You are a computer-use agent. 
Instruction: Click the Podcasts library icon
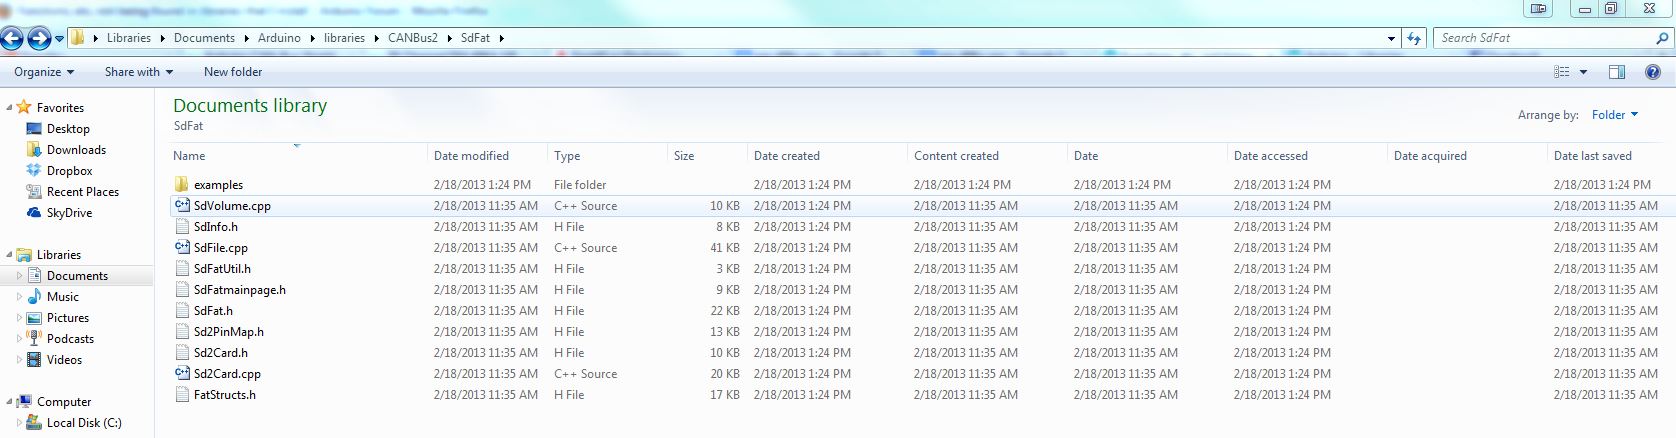(34, 339)
